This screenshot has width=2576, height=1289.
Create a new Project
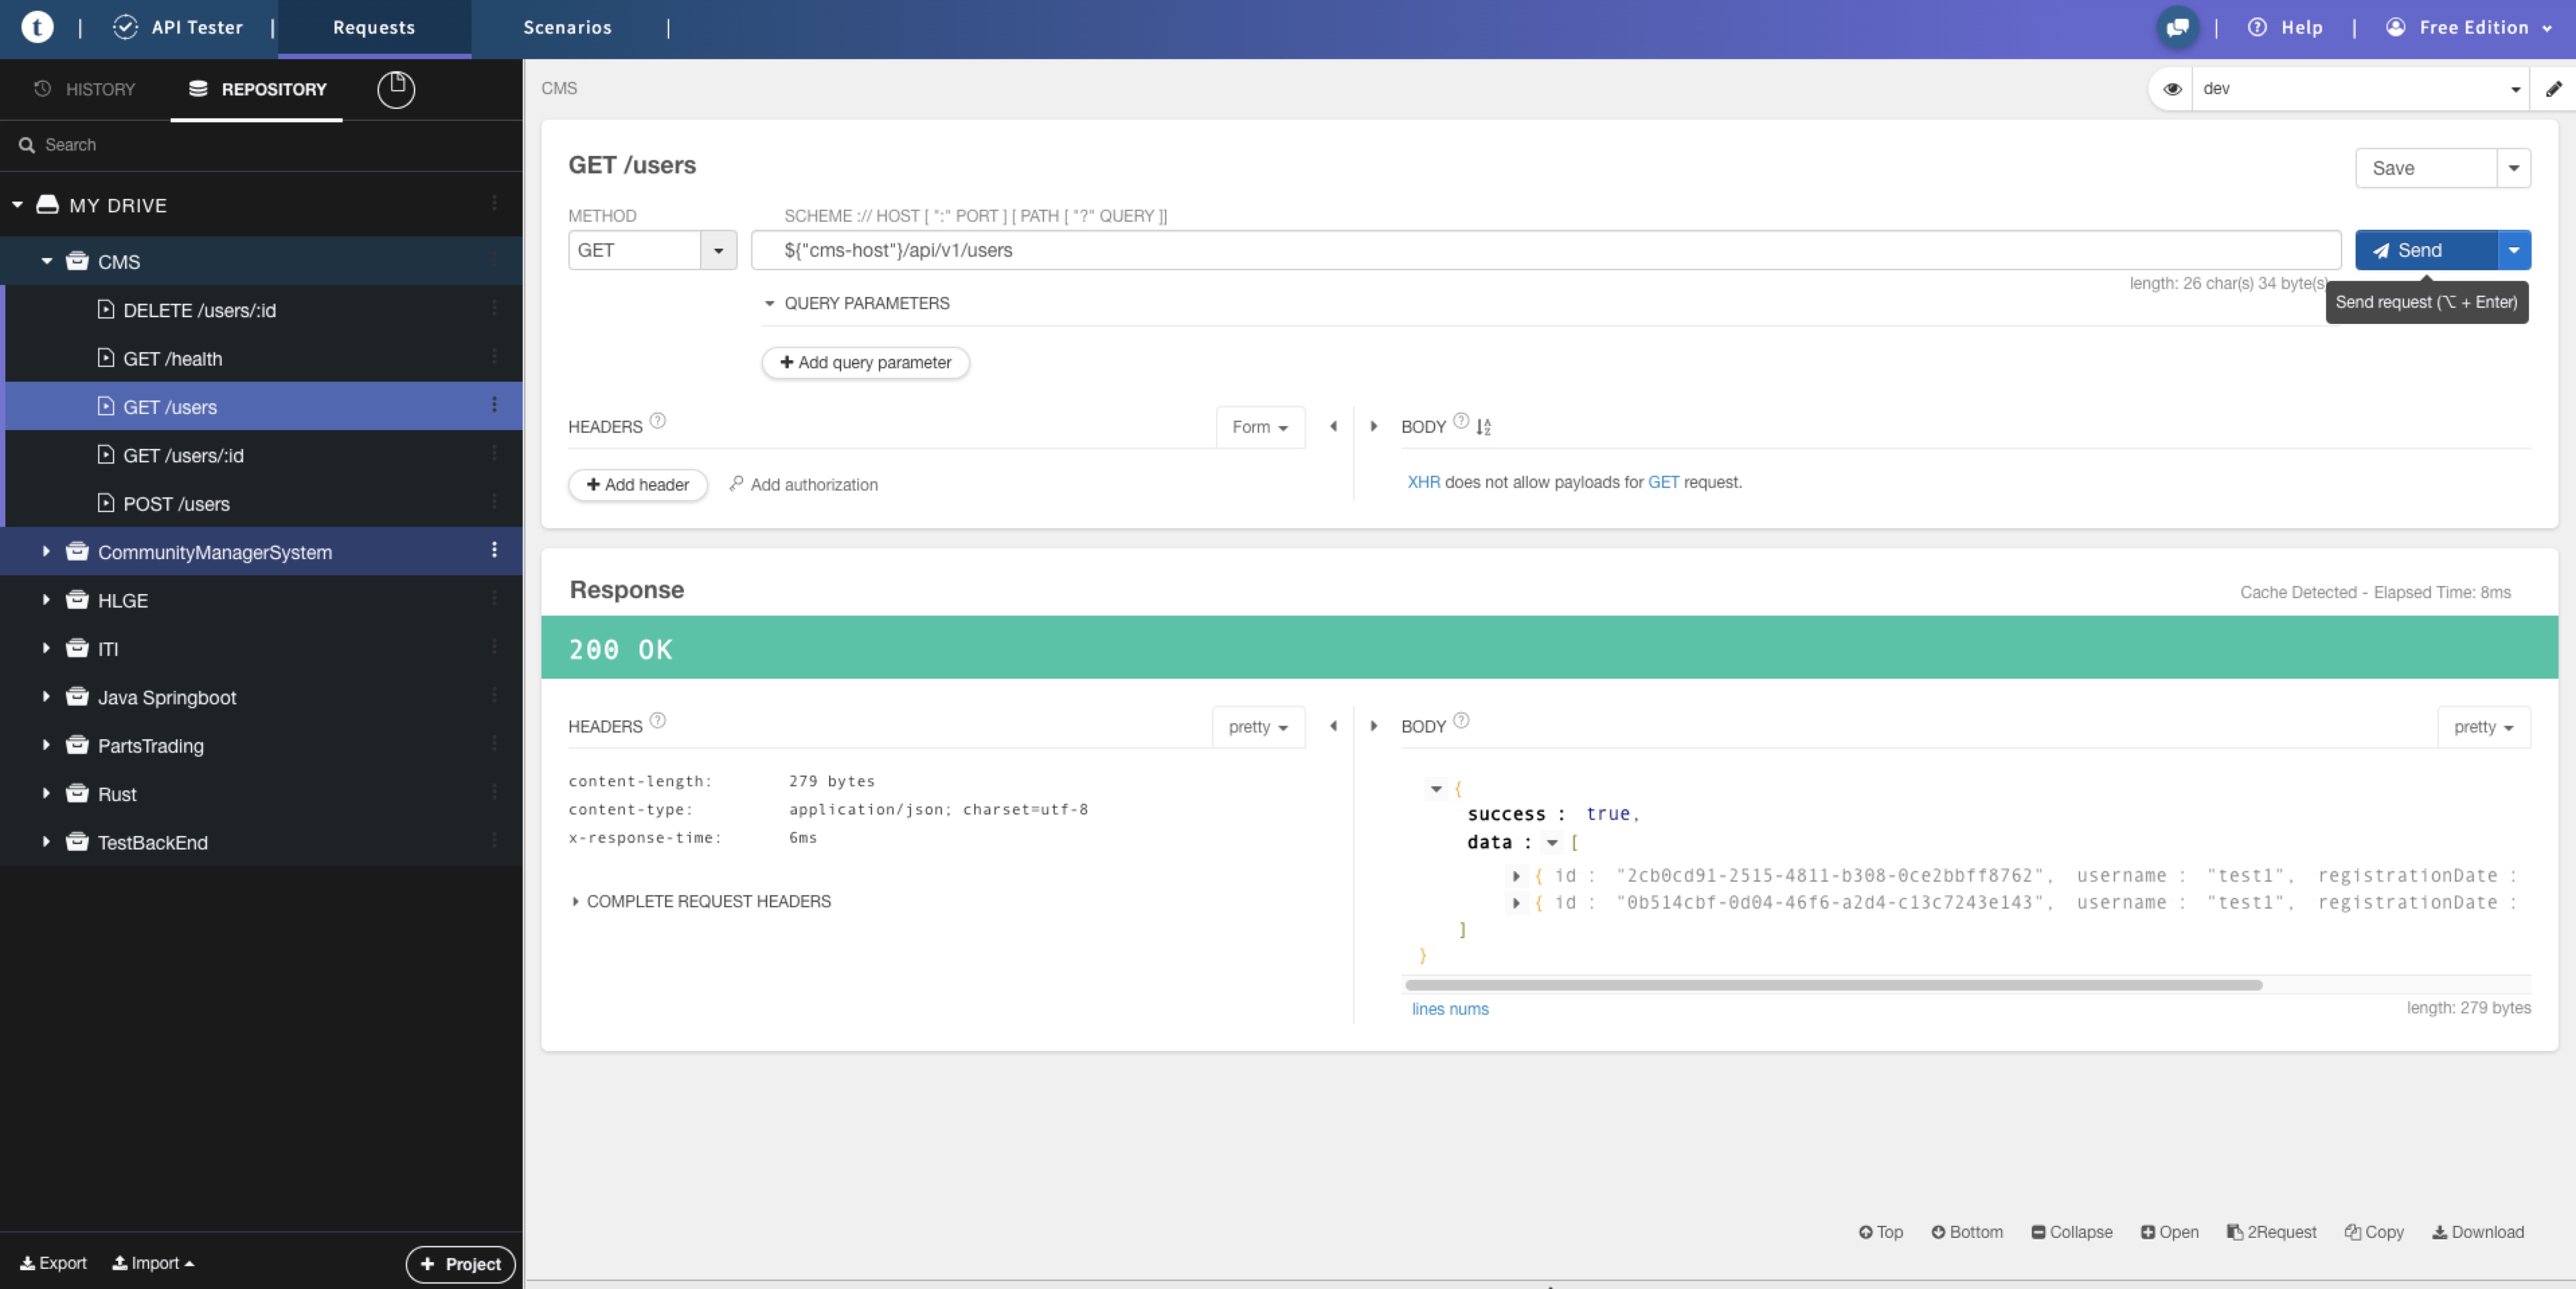click(460, 1264)
